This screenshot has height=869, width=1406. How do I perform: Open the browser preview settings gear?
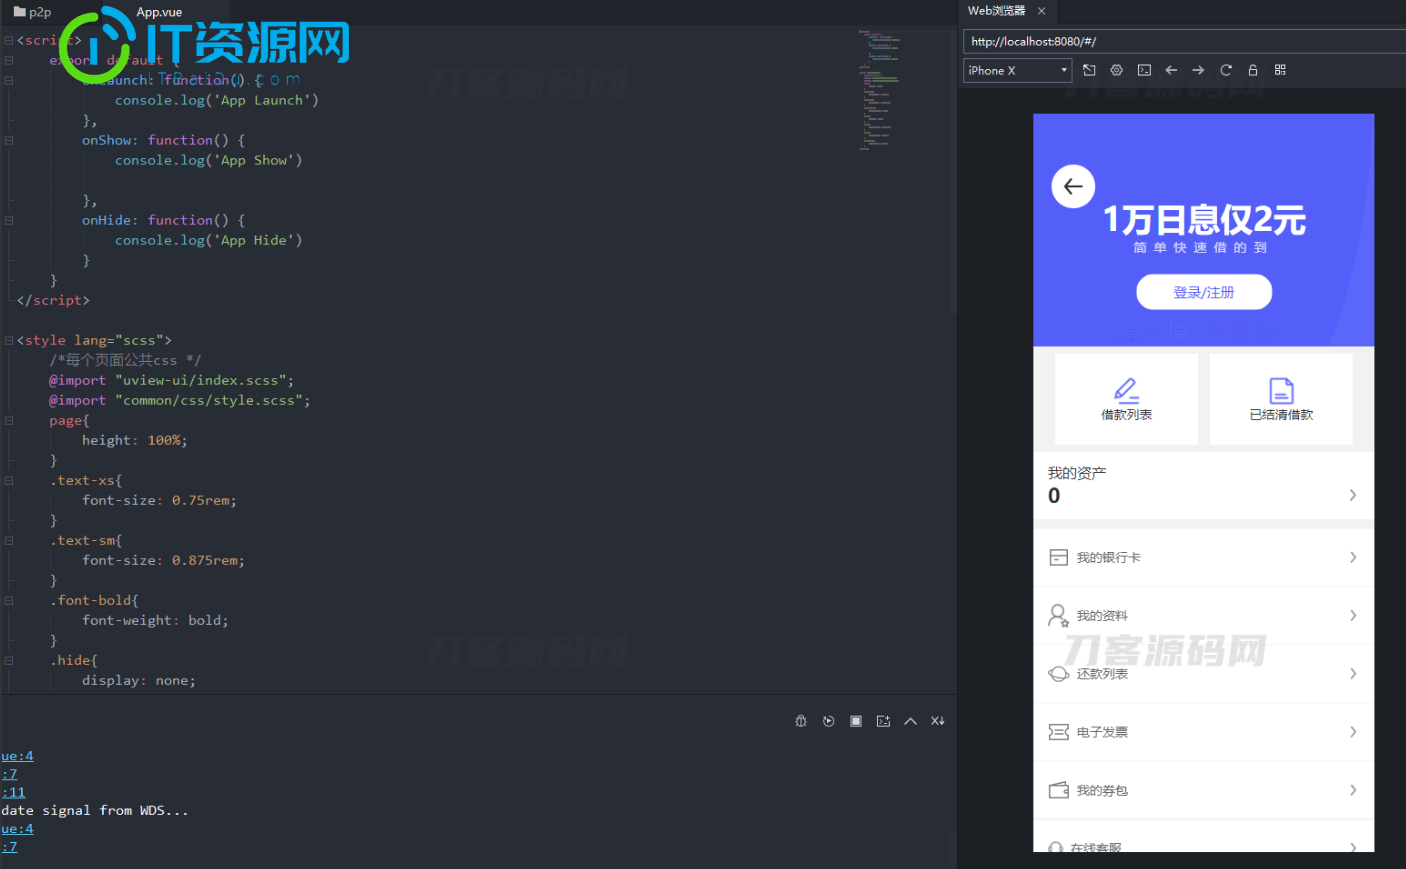(1117, 70)
